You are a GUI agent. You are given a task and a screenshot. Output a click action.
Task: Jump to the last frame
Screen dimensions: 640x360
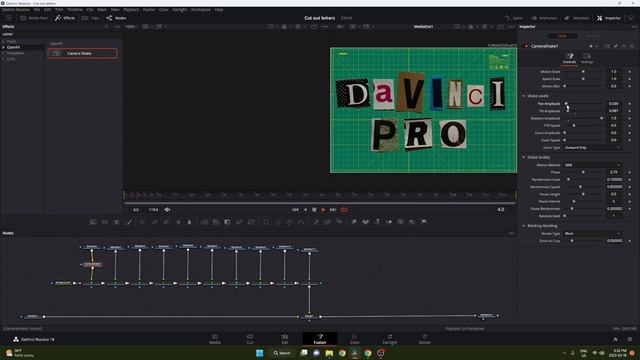[x=333, y=210]
